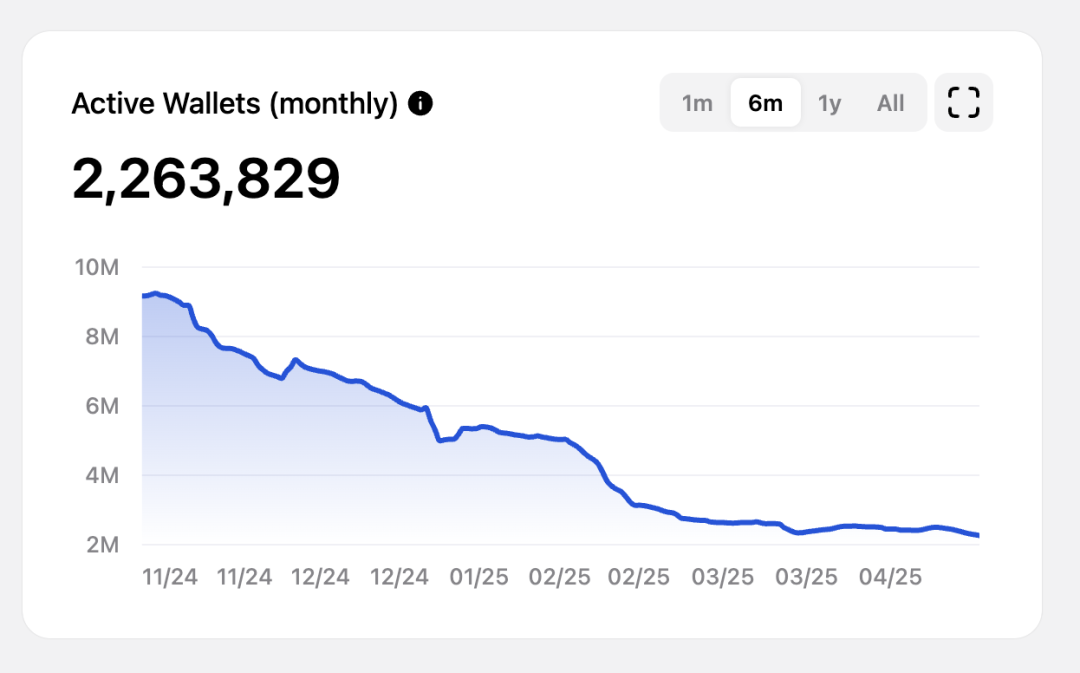Click the info icon beside Active Wallets

point(421,103)
